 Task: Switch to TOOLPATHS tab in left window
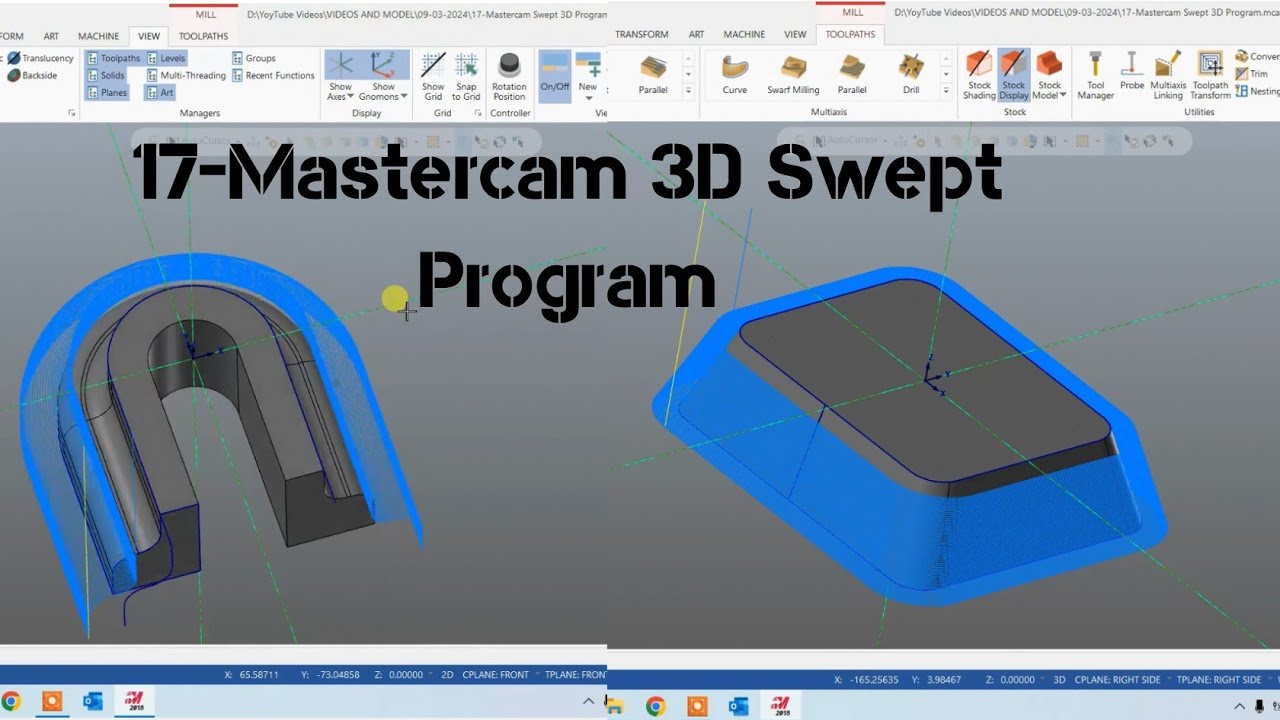203,36
